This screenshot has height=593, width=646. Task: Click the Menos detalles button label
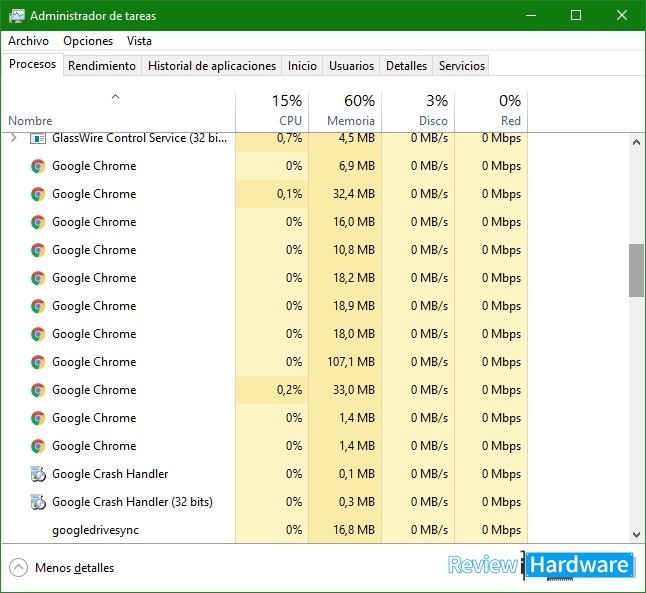[75, 568]
